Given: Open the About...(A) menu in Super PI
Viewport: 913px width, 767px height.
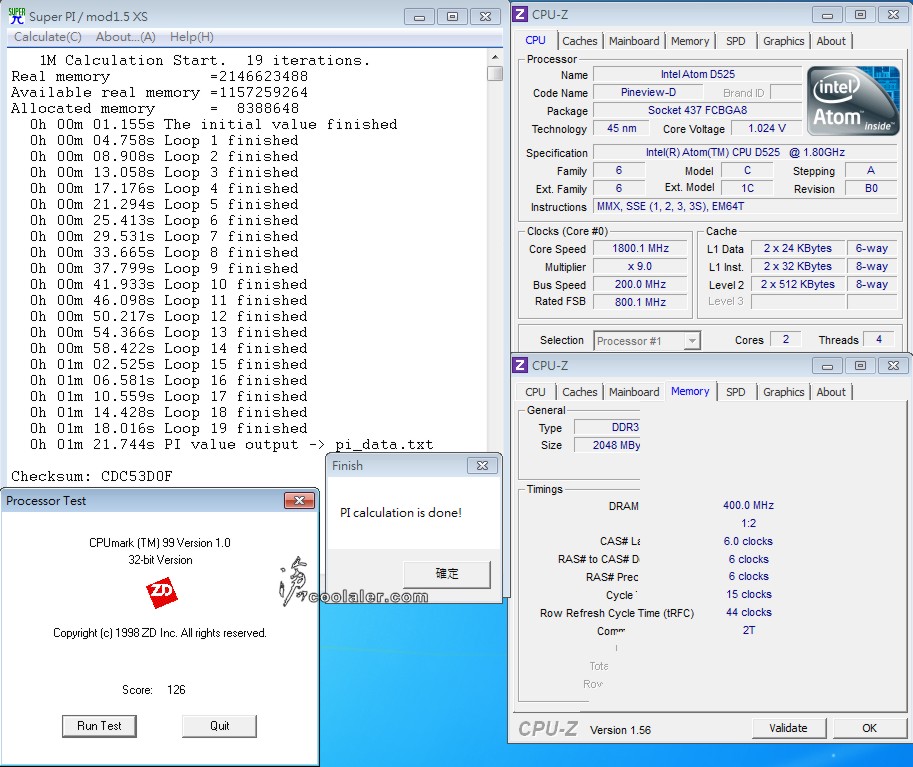Looking at the screenshot, I should [126, 37].
